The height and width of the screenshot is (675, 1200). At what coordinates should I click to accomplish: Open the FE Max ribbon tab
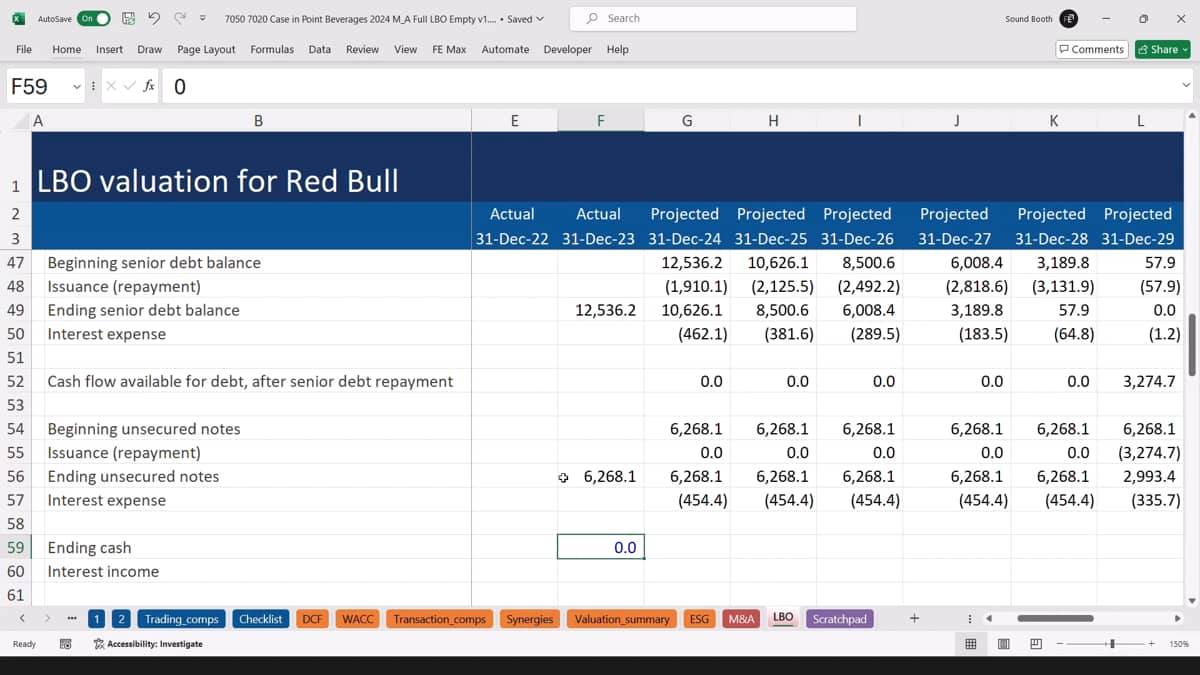point(449,49)
